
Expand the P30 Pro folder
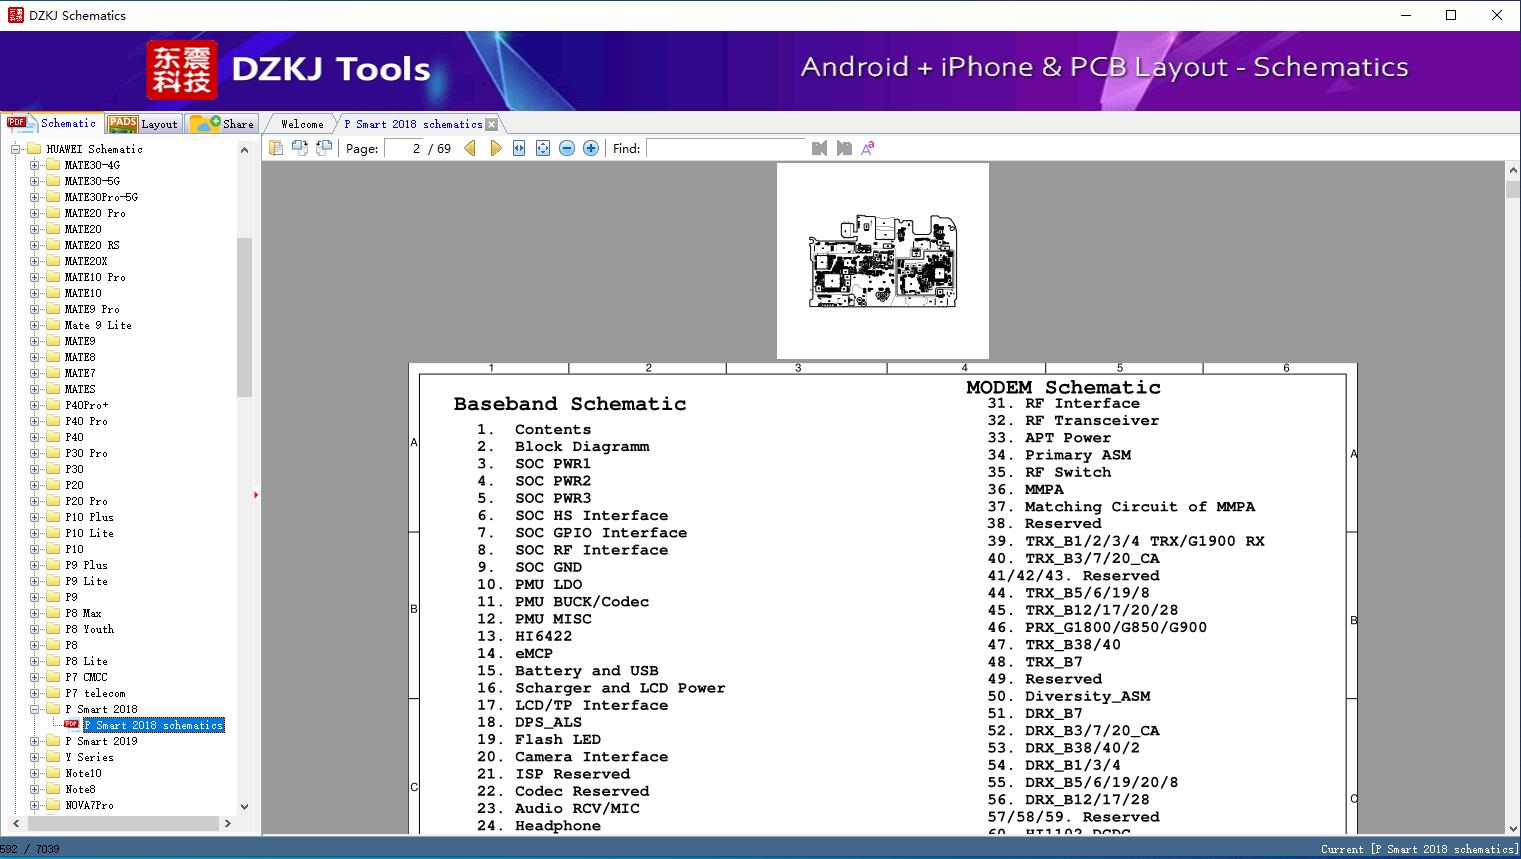tap(34, 453)
